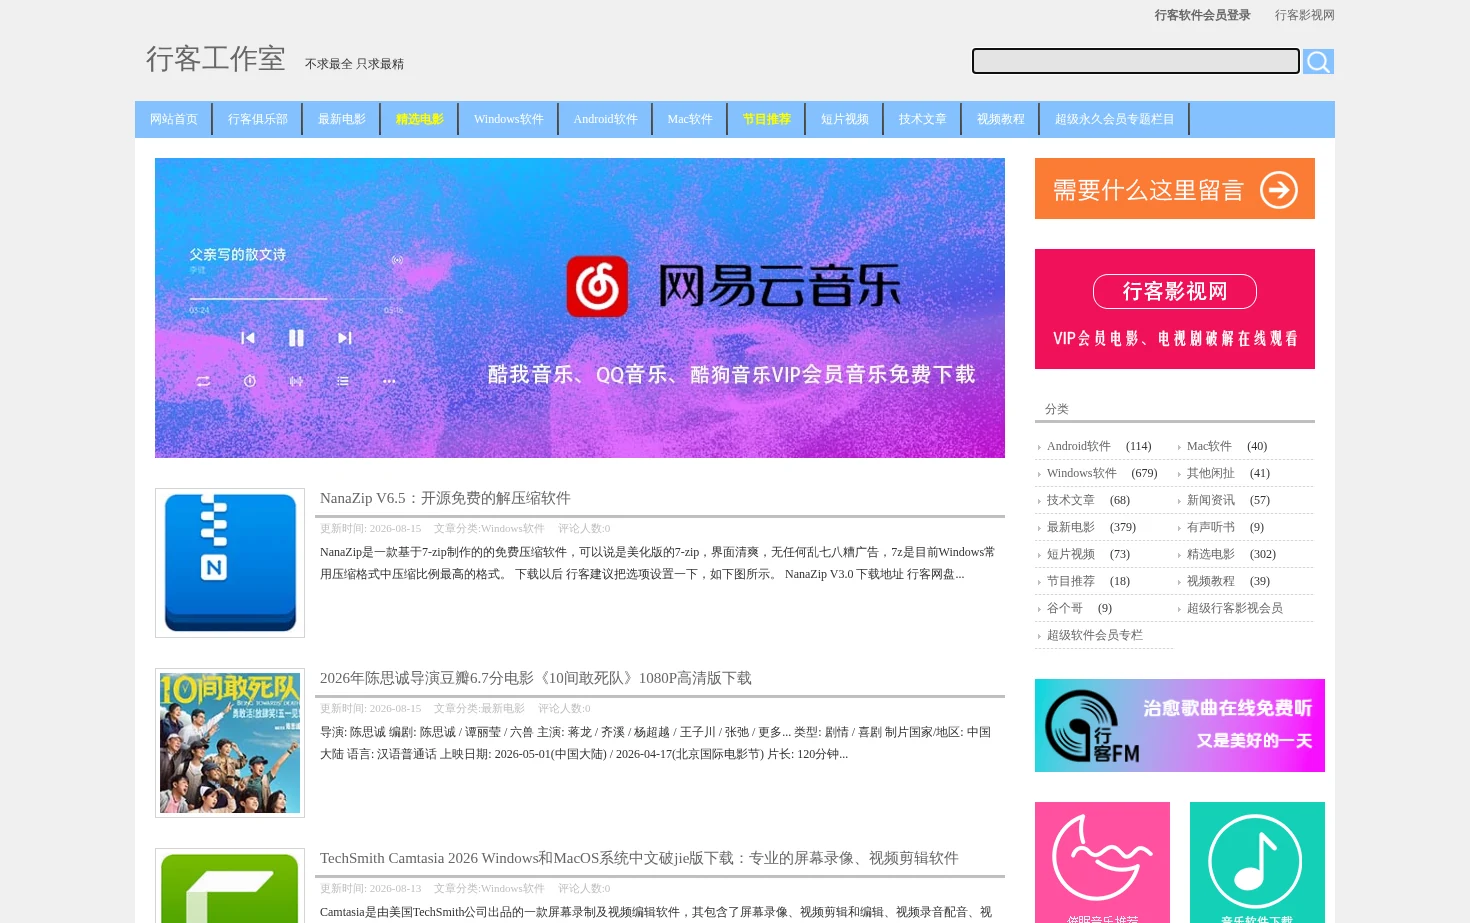Go to 网站首页 in navigation
This screenshot has width=1470, height=923.
174,119
